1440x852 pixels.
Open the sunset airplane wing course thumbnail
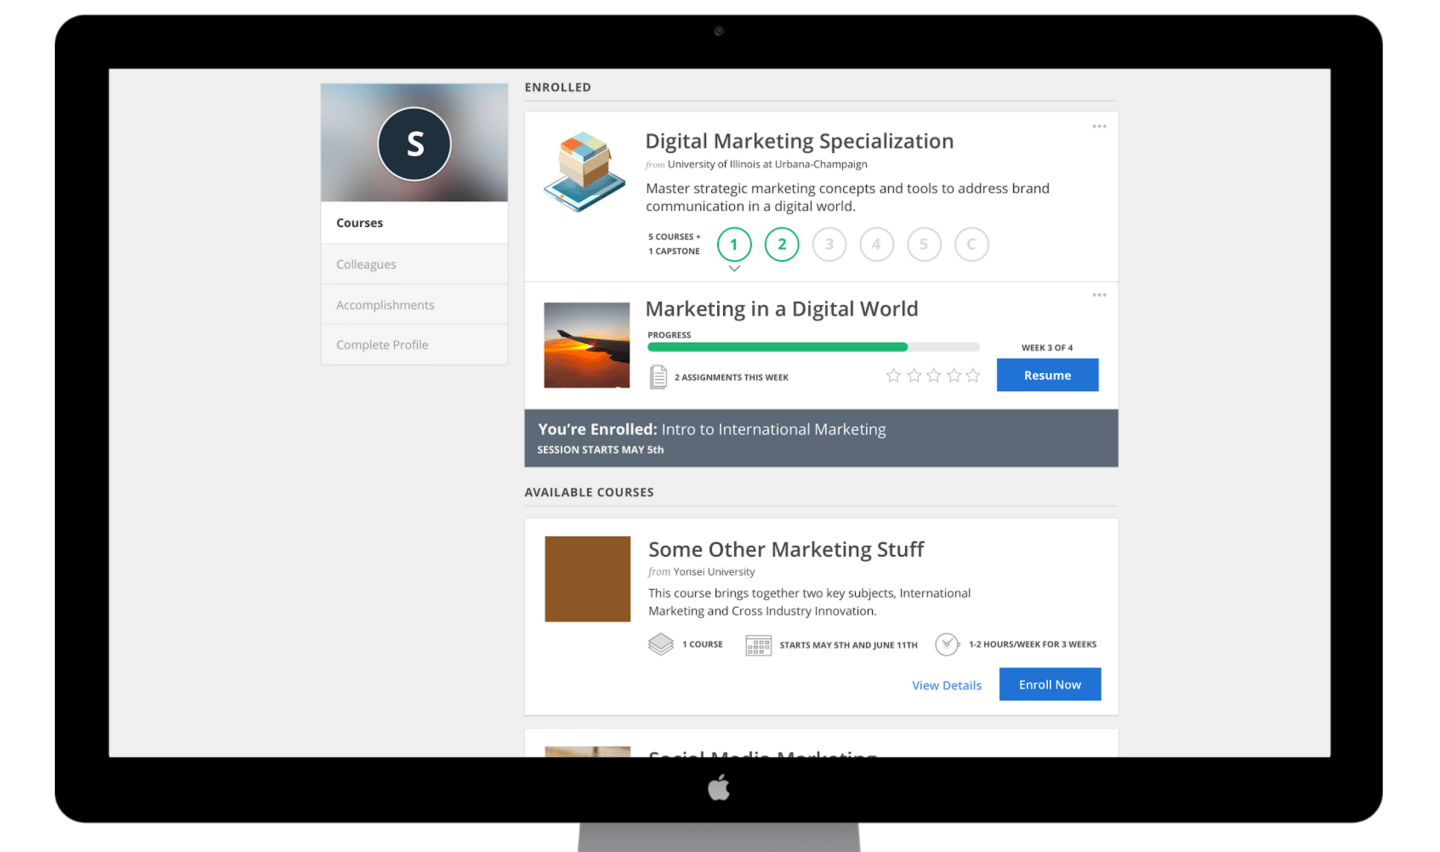(x=587, y=345)
